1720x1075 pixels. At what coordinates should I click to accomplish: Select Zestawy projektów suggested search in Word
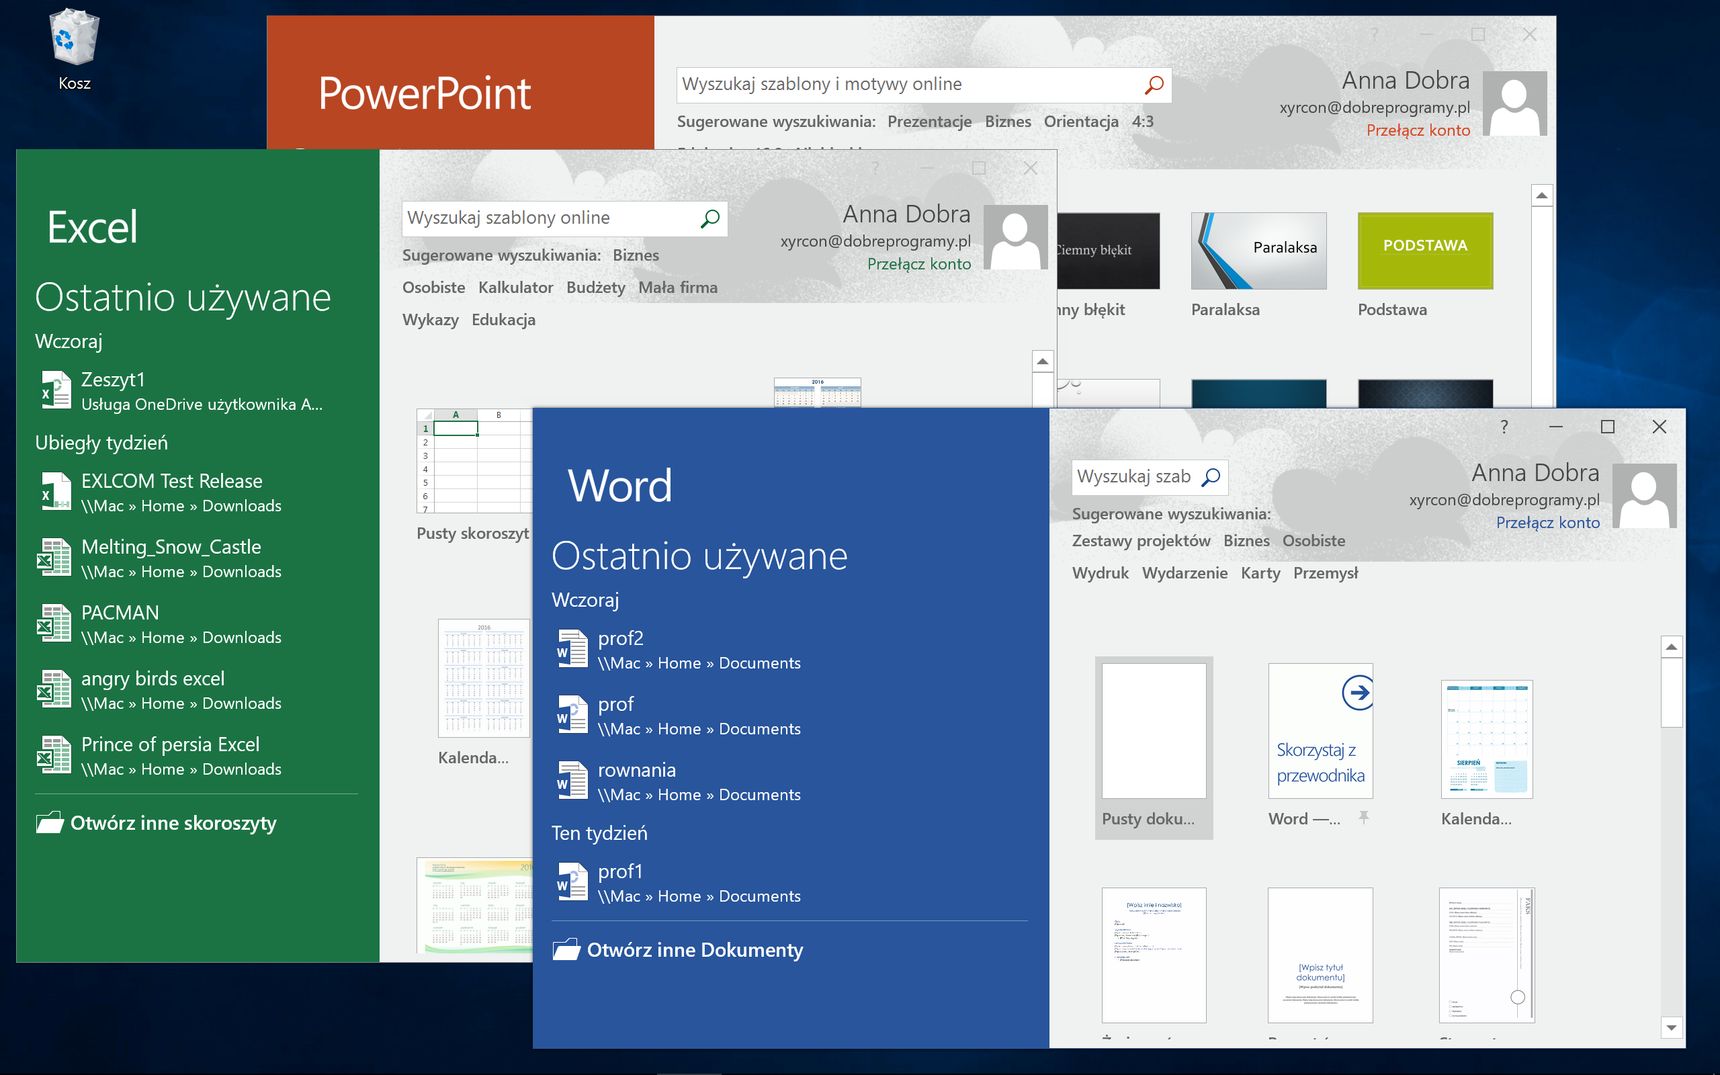[1141, 541]
